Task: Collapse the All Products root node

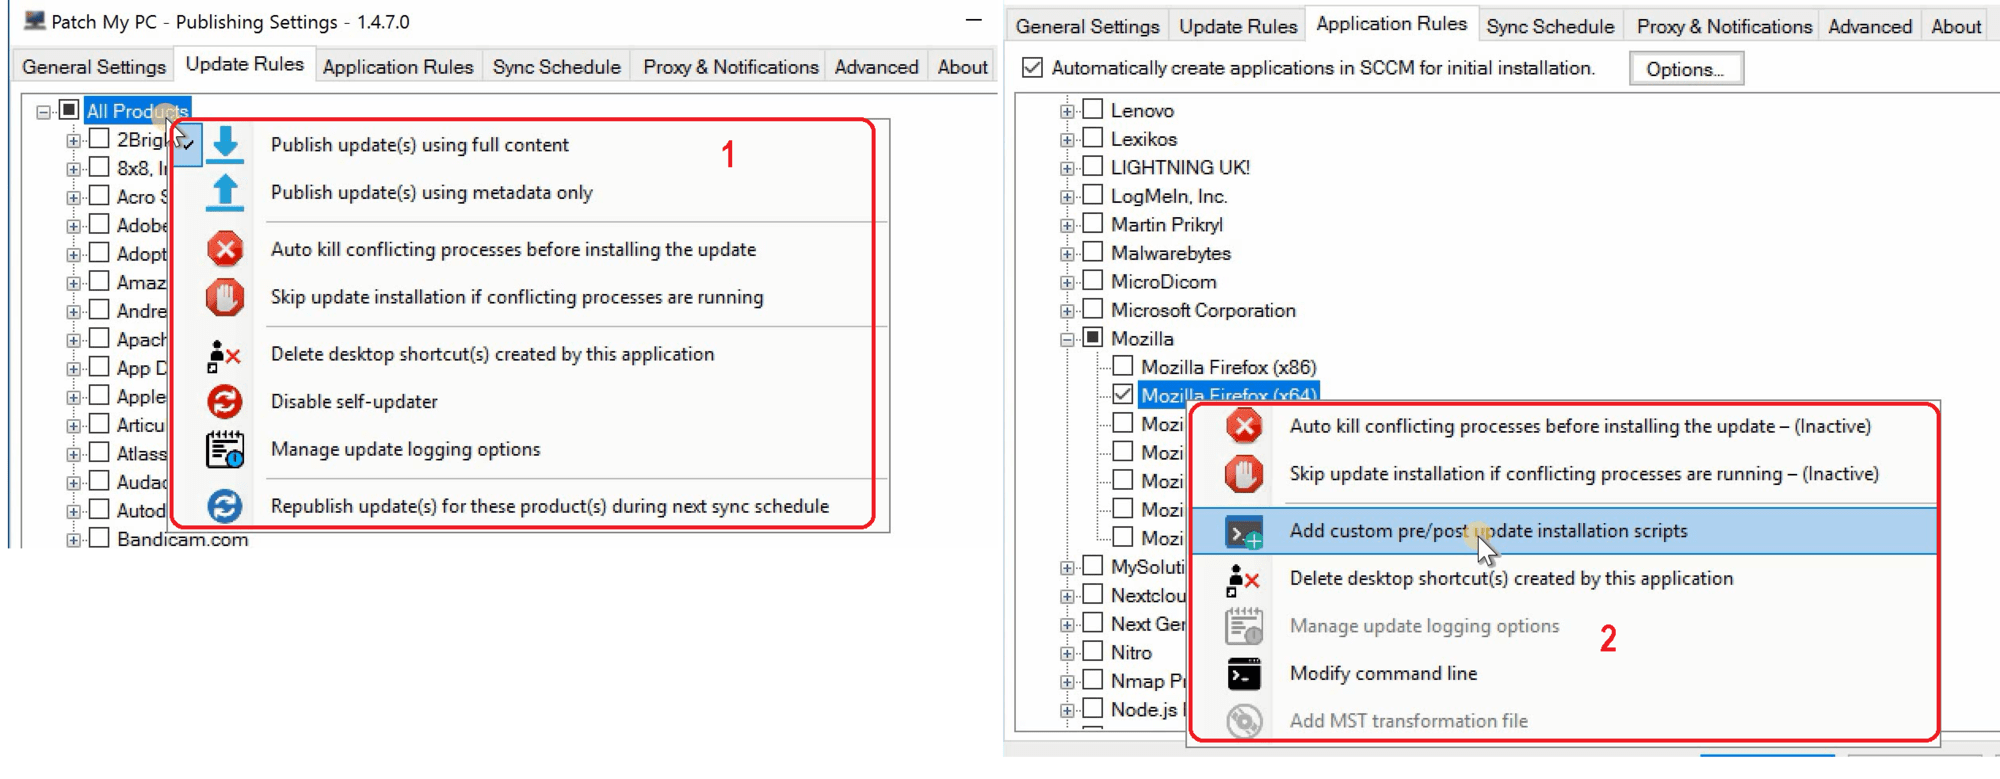Action: 43,111
